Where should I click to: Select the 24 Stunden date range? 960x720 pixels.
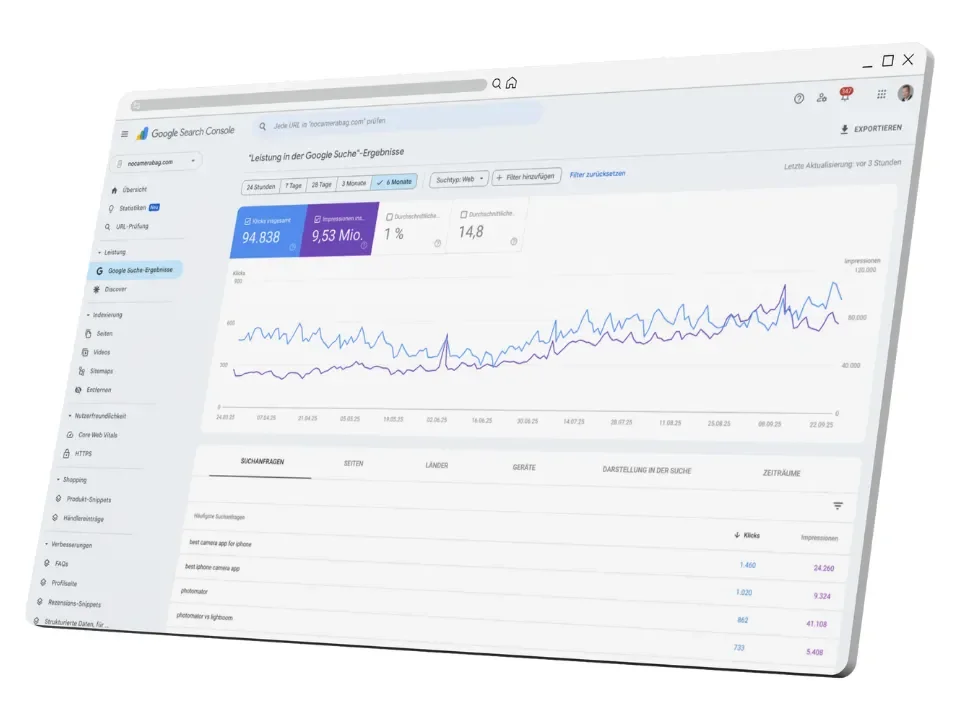coord(261,187)
